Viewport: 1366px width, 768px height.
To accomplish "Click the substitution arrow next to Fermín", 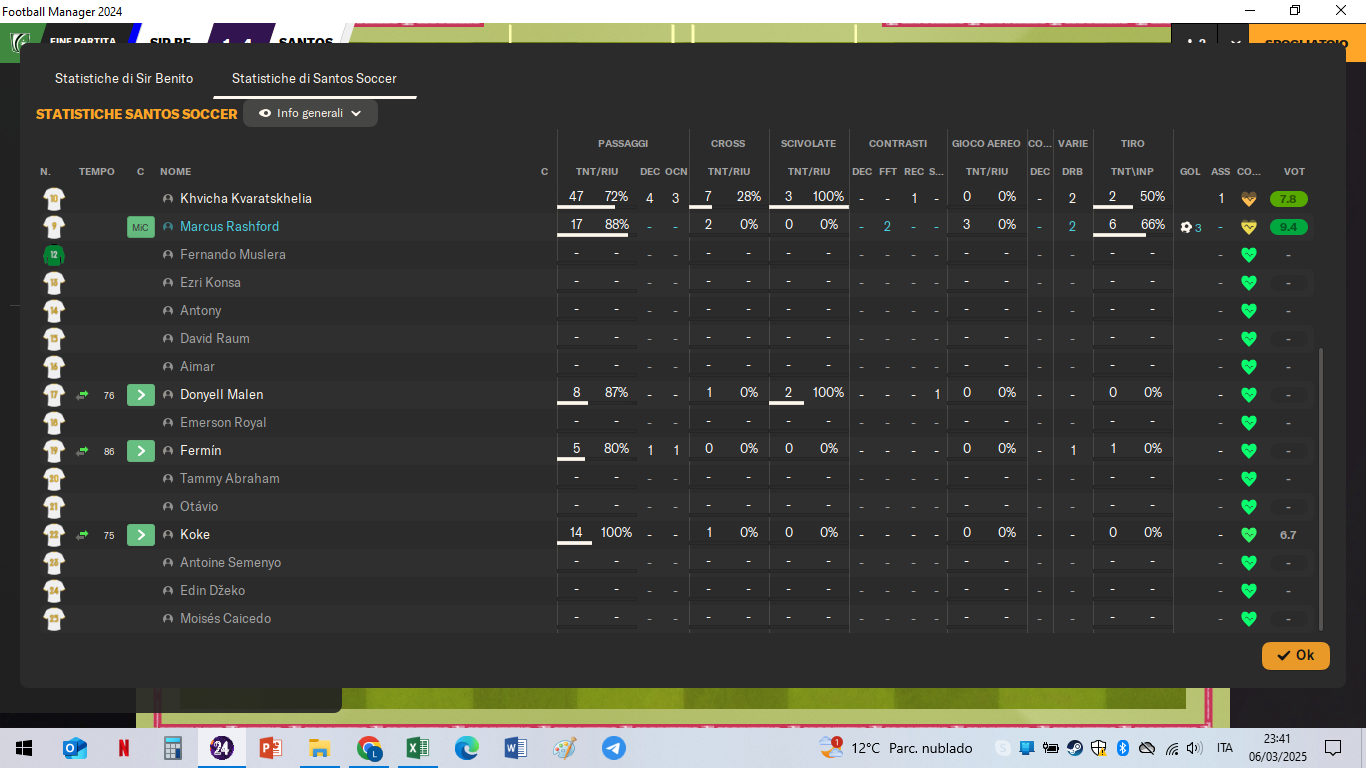I will click(82, 451).
